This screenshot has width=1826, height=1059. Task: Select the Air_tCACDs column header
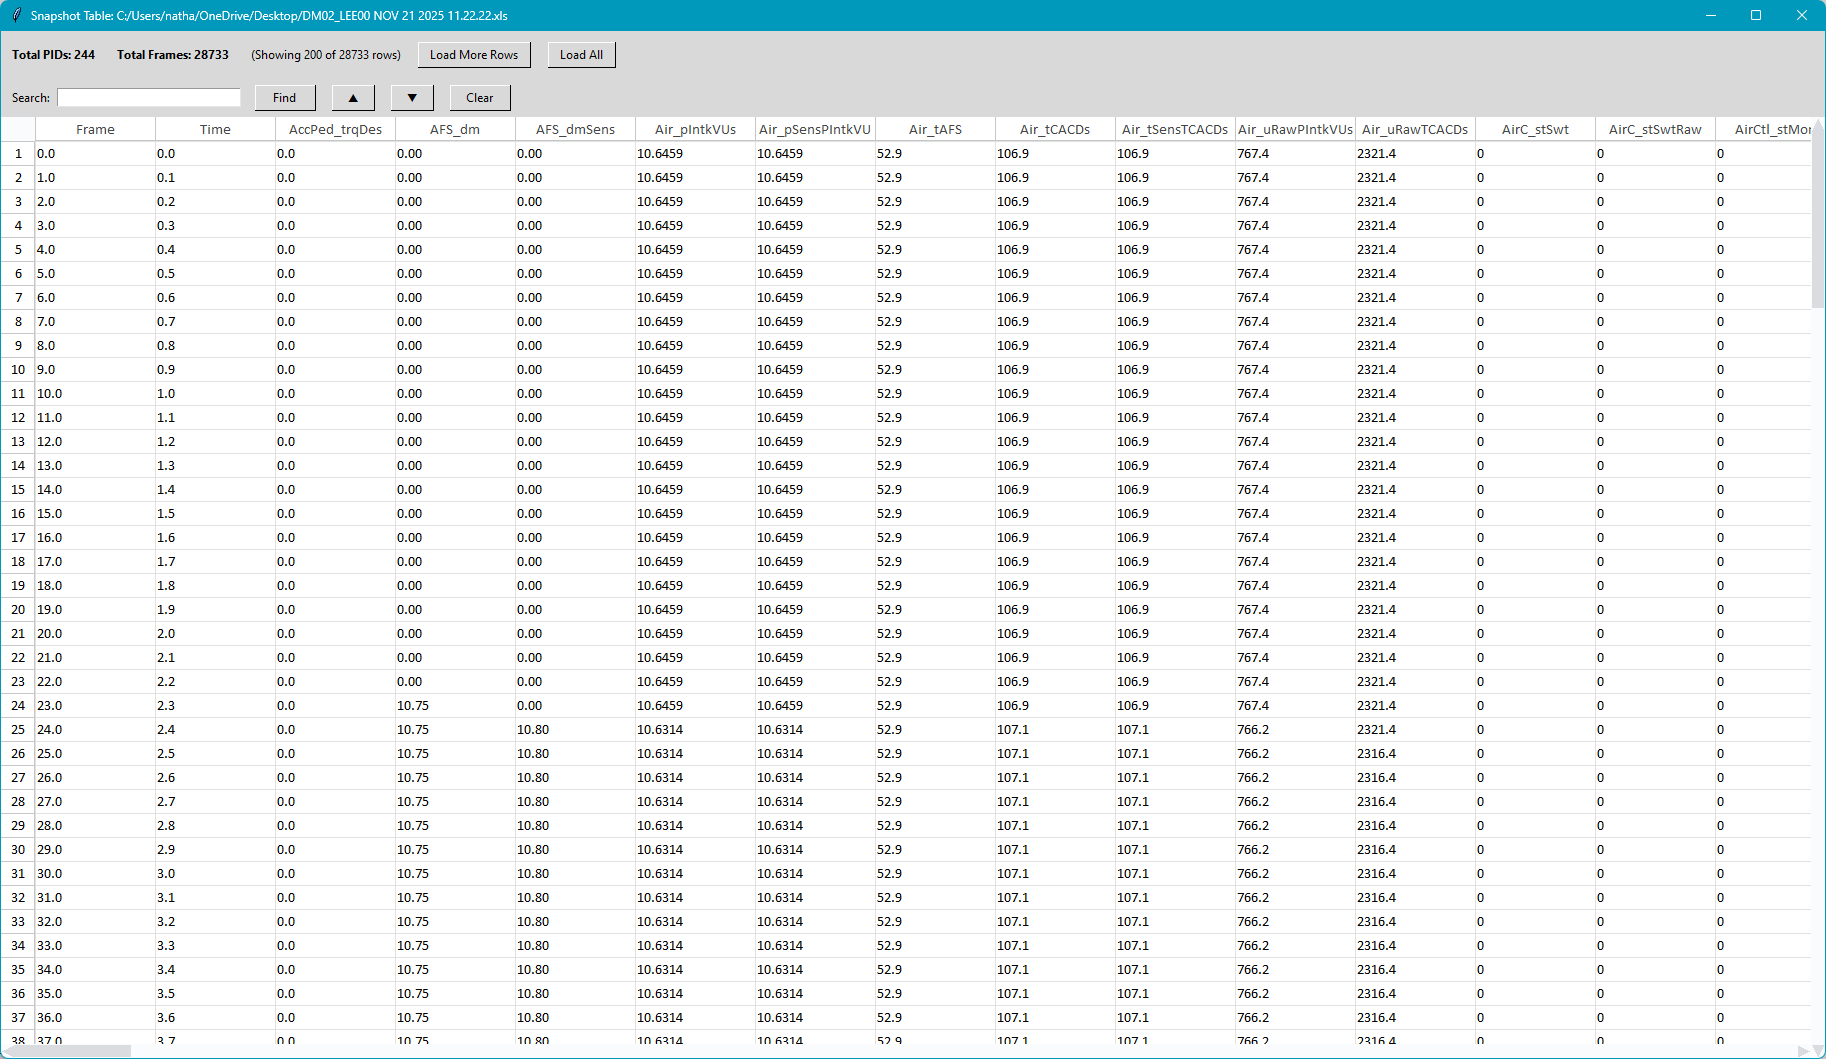click(x=1055, y=129)
